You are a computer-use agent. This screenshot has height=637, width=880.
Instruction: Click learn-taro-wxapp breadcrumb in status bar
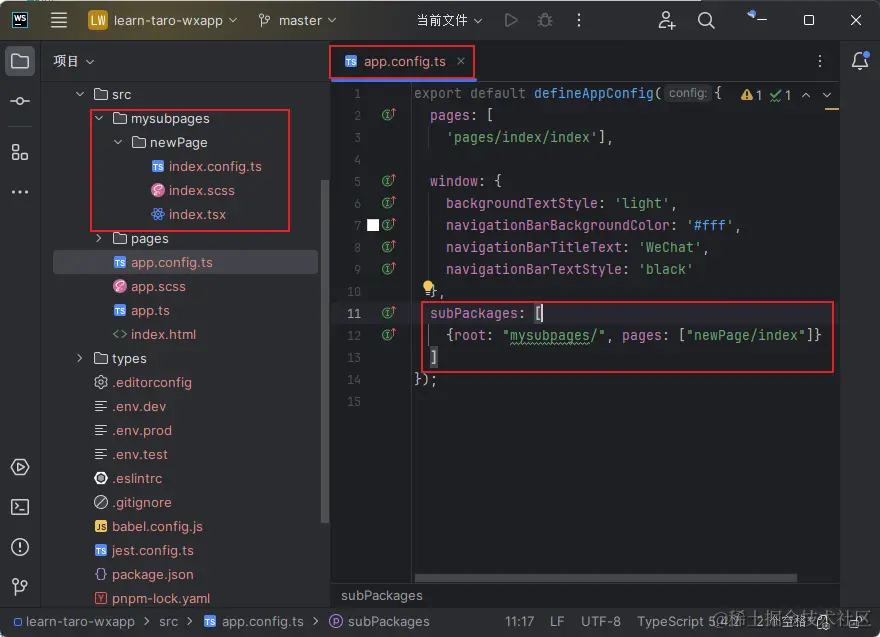click(x=74, y=622)
